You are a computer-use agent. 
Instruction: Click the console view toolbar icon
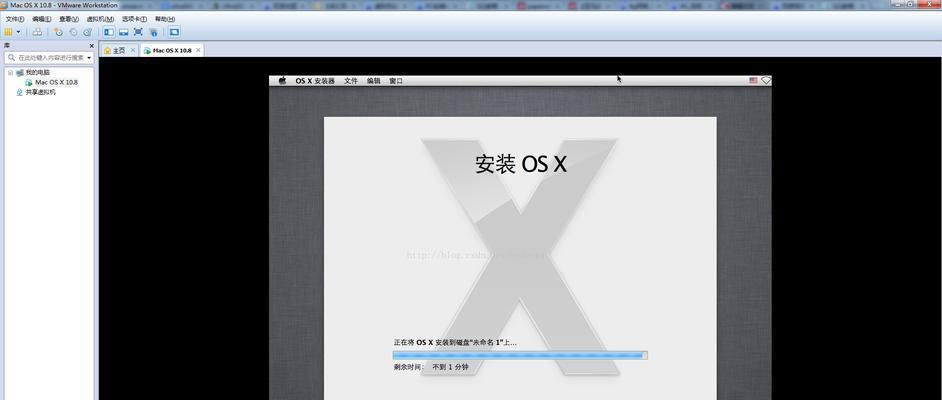pos(174,32)
